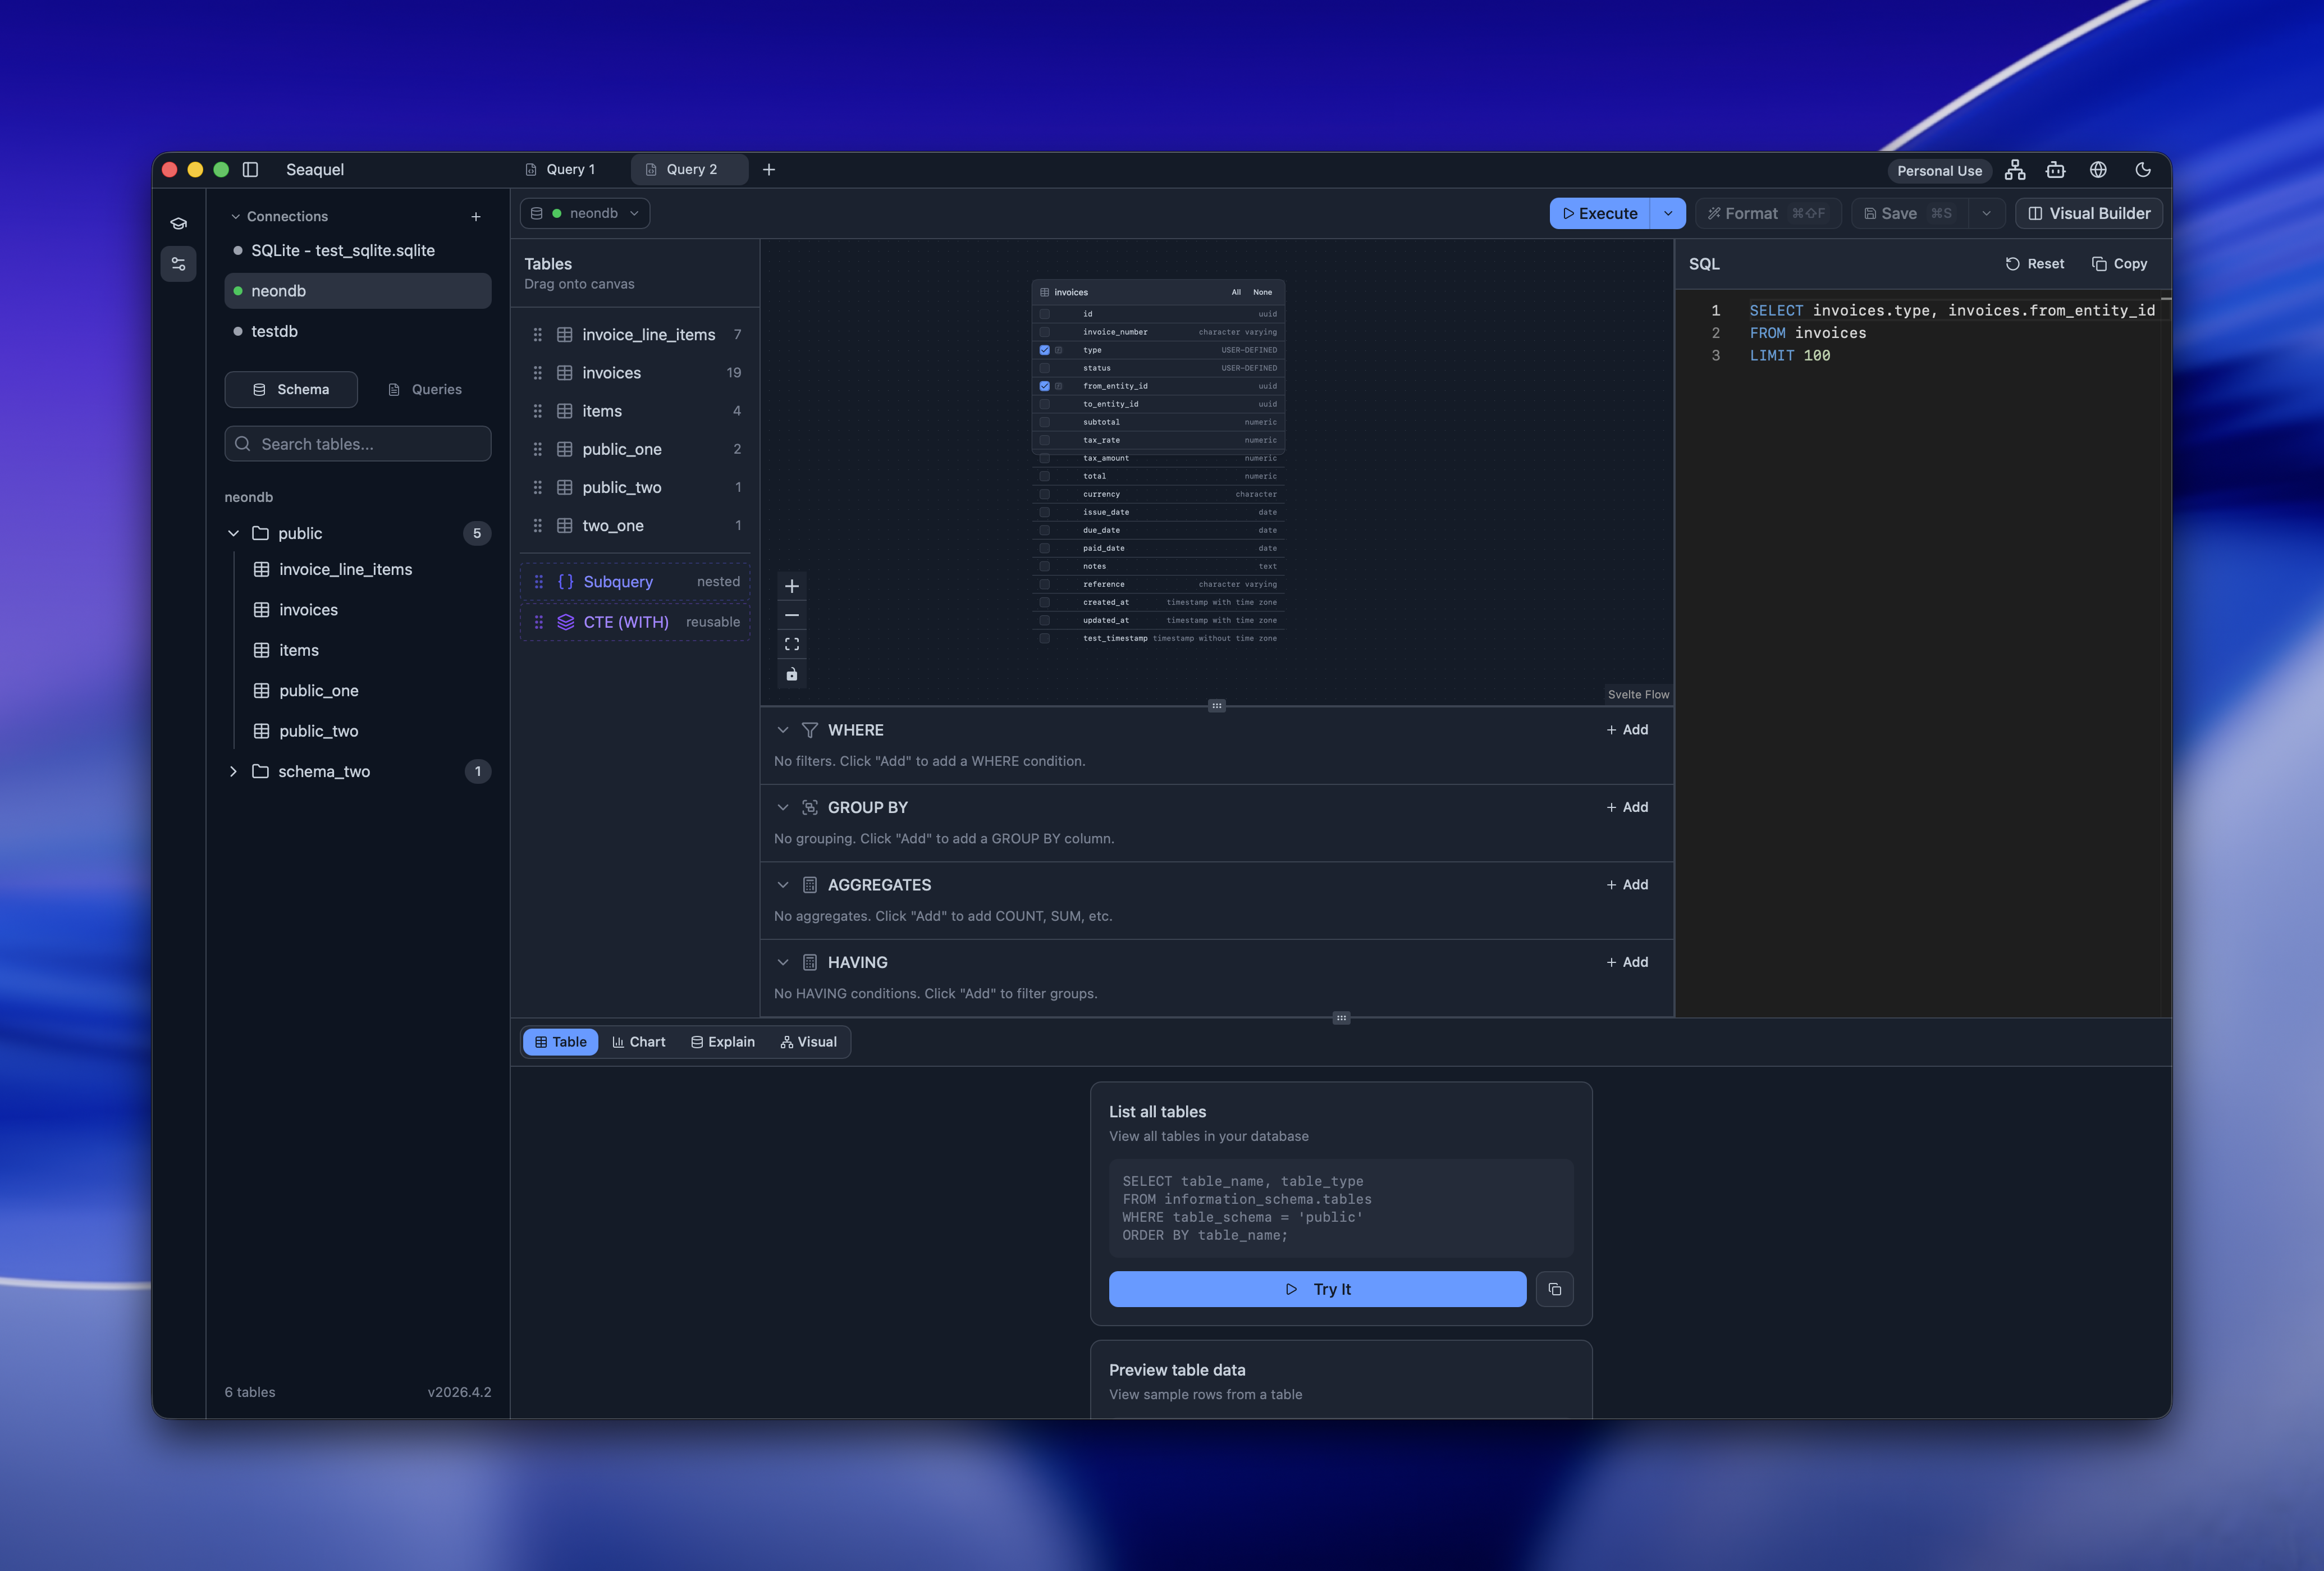
Task: Copy the List all tables query
Action: [x=1554, y=1289]
